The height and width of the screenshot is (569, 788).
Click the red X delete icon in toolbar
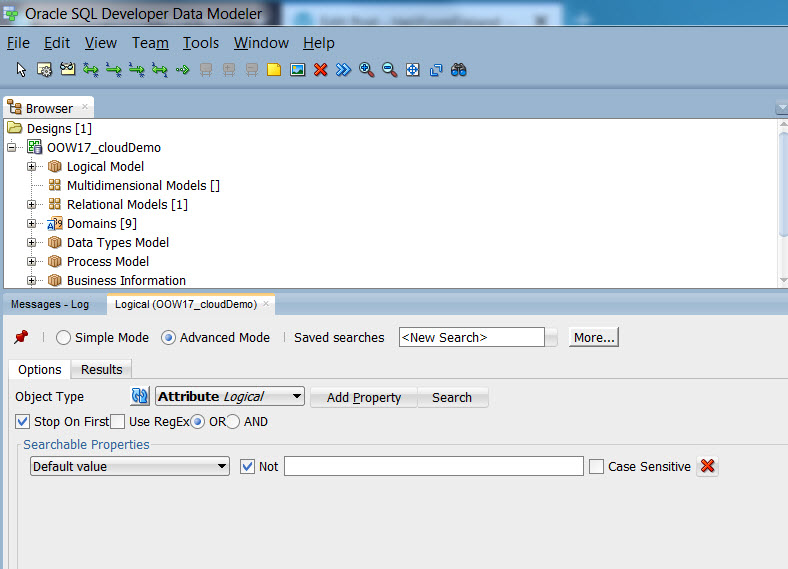[320, 70]
